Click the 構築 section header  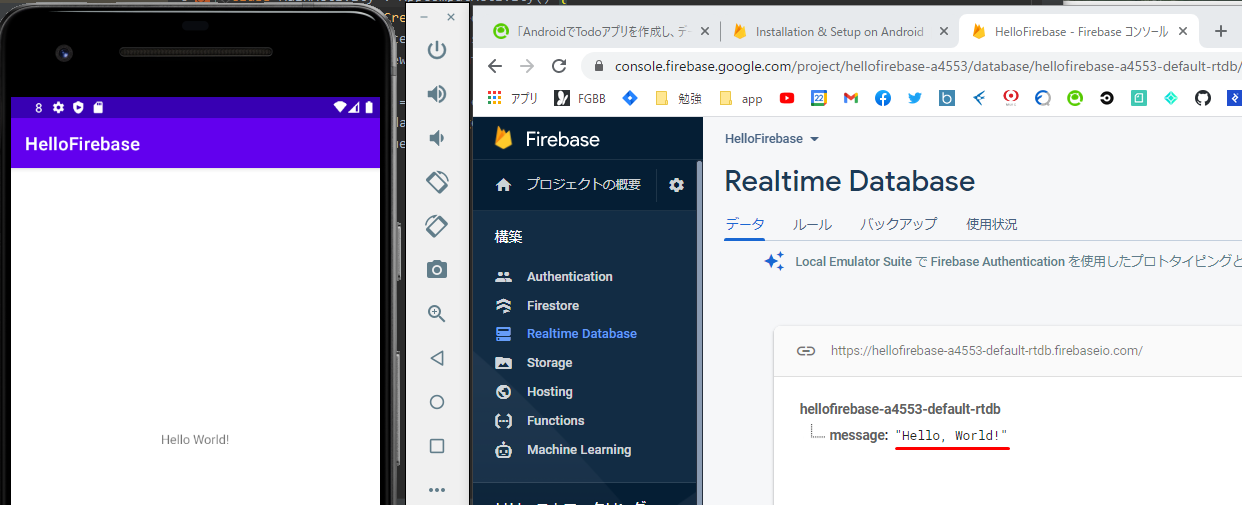click(508, 237)
